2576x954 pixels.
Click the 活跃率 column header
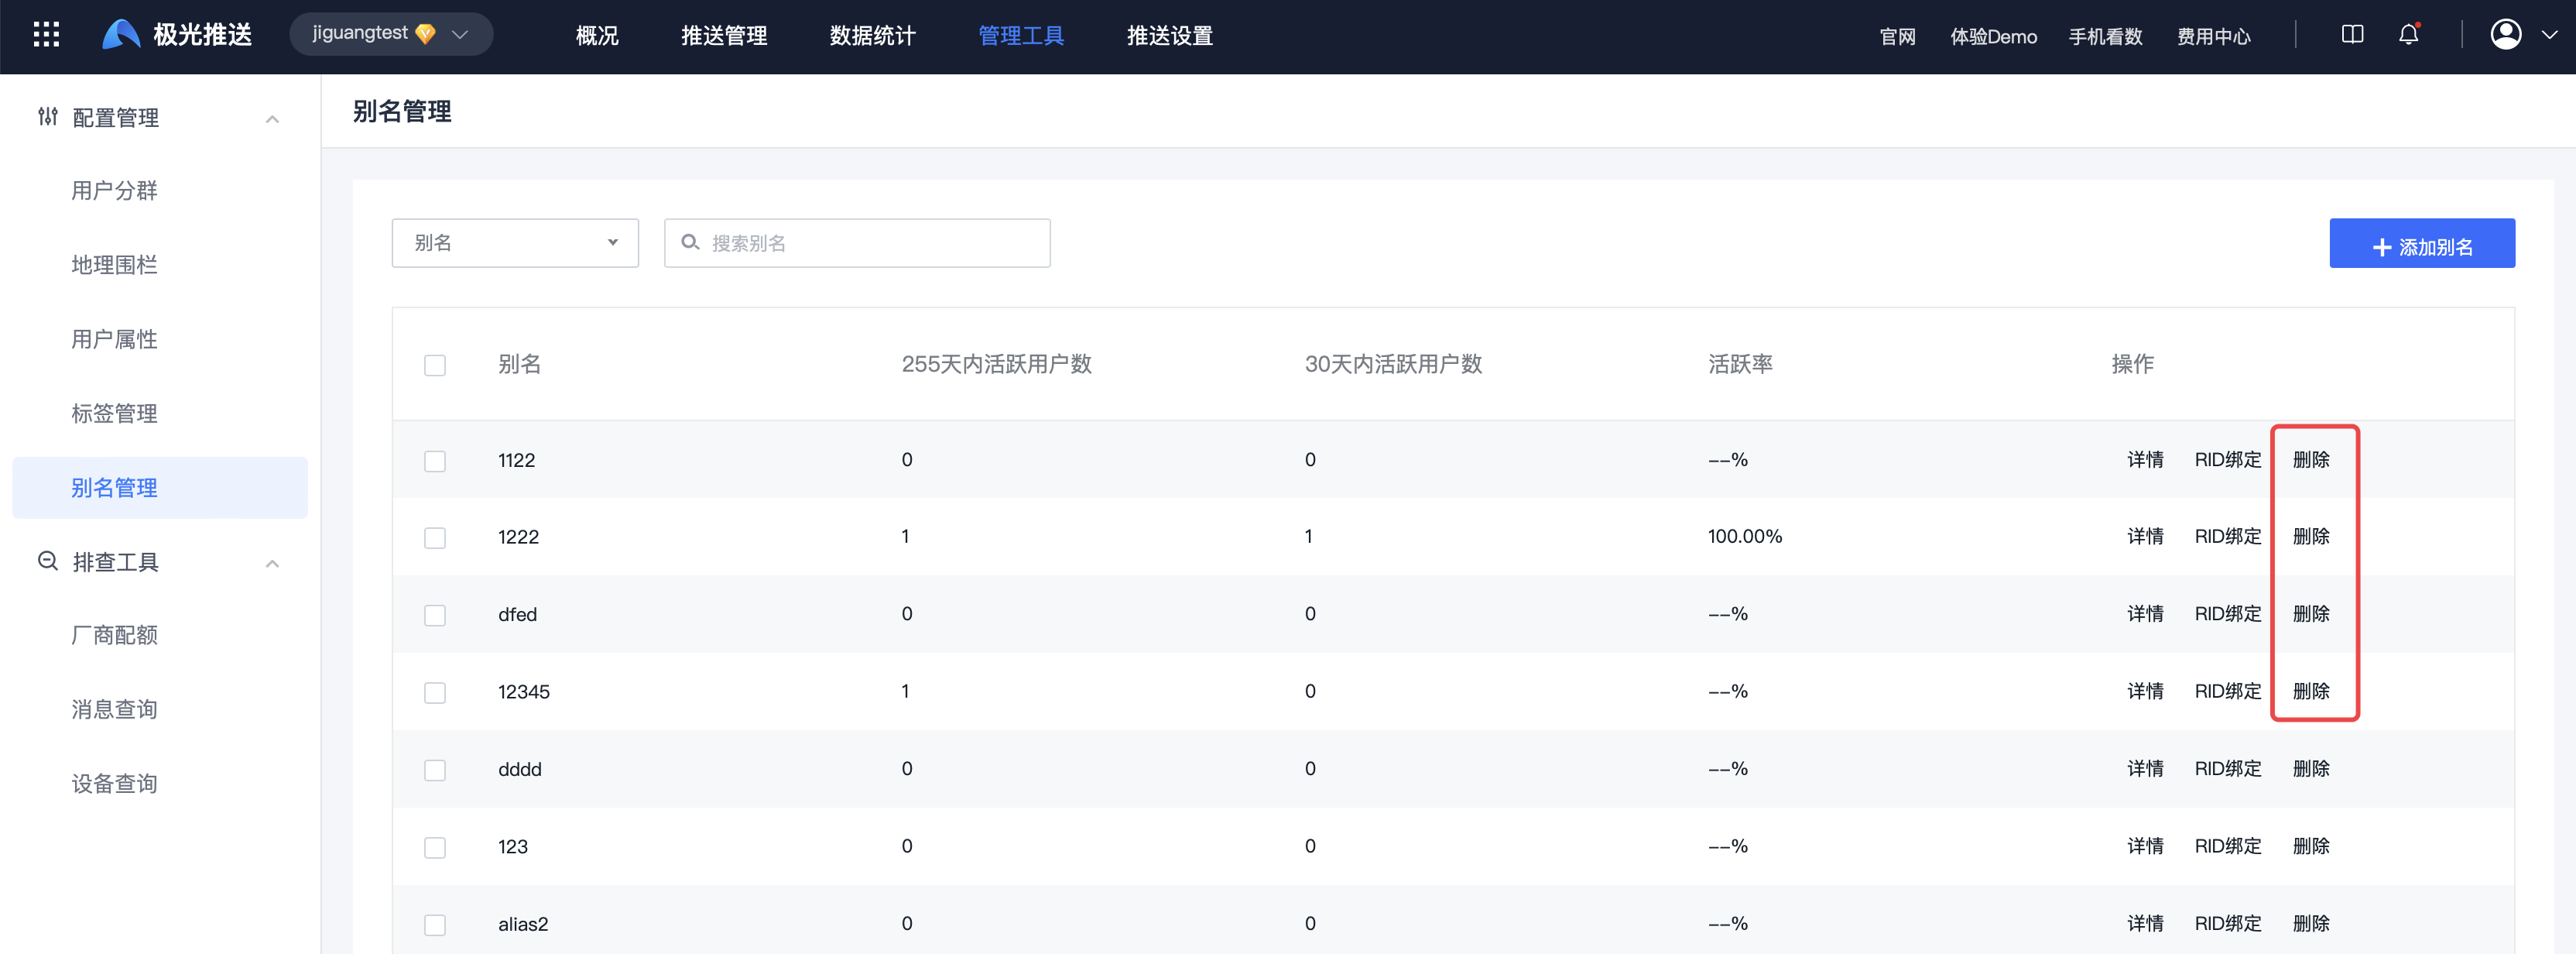(1740, 364)
